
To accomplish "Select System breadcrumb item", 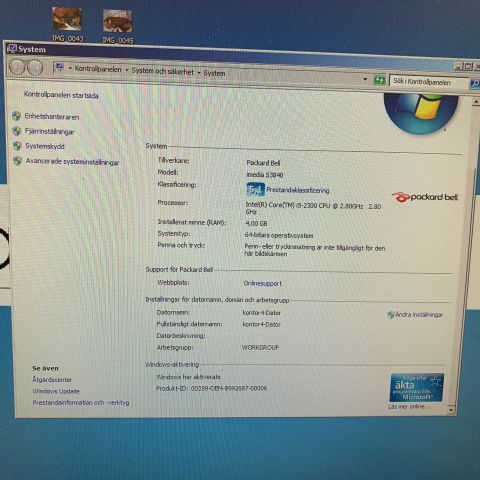I will (x=214, y=73).
